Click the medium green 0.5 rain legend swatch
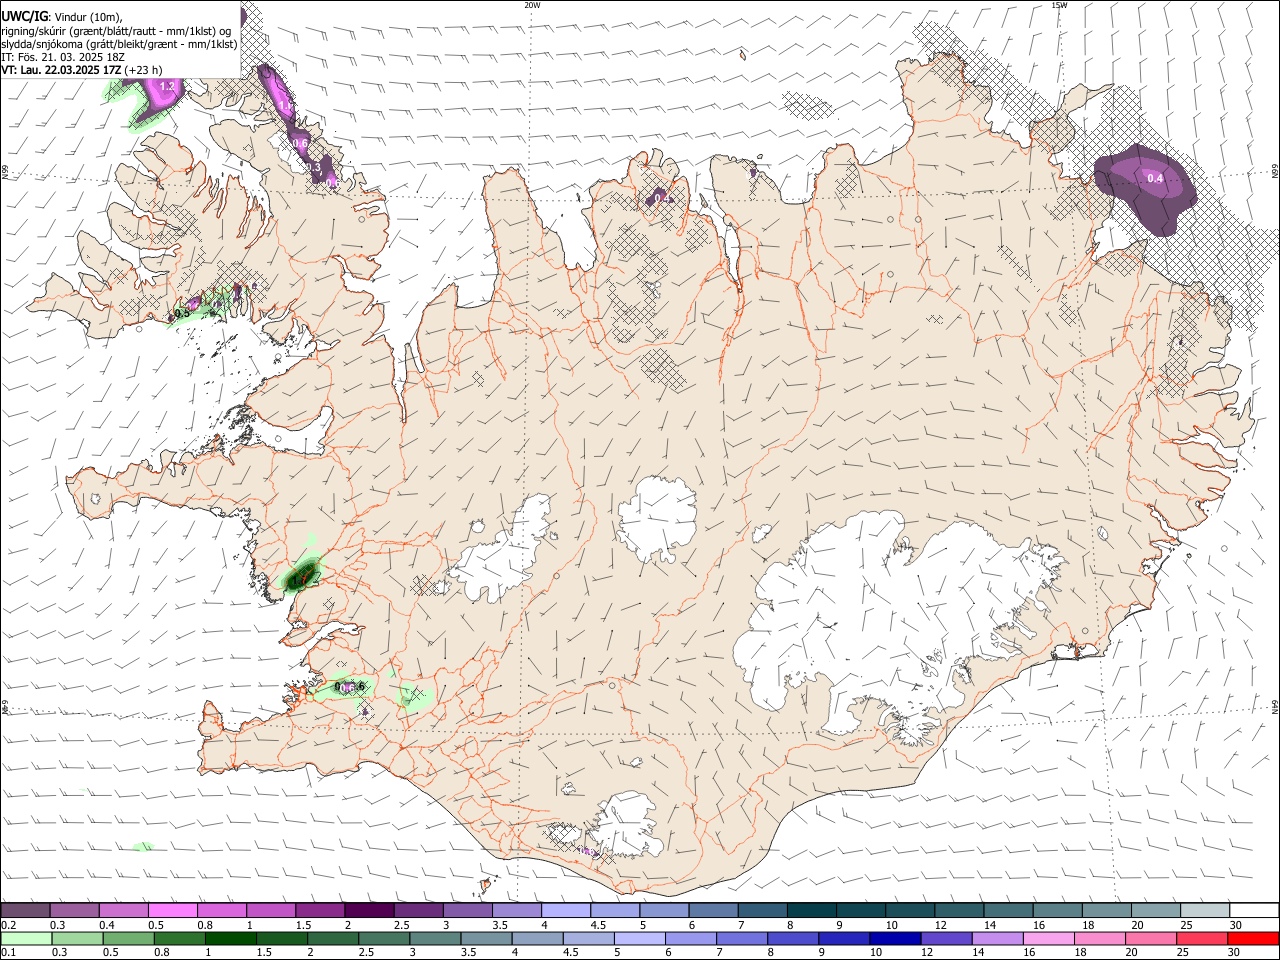The height and width of the screenshot is (960, 1280). [128, 938]
